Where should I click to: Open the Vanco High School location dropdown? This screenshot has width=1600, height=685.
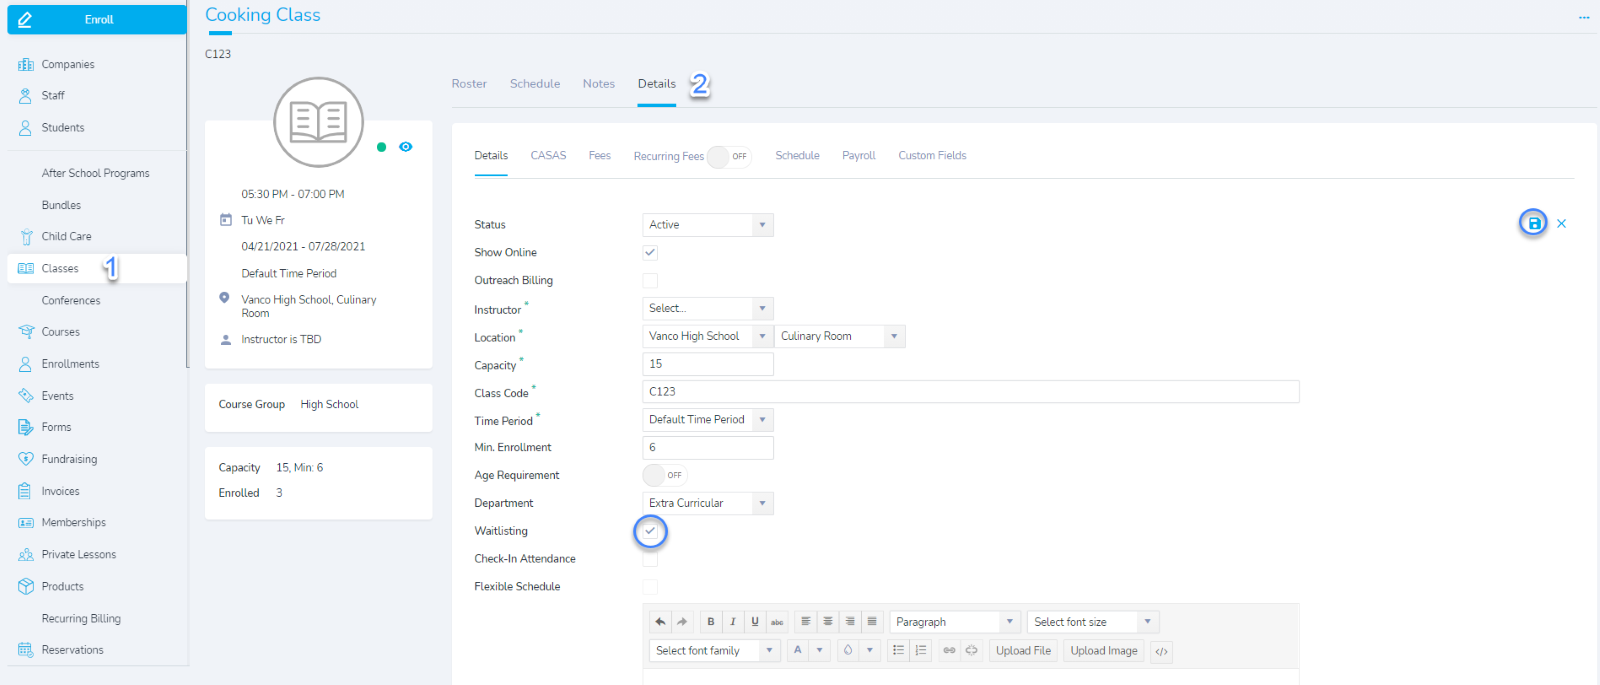708,337
